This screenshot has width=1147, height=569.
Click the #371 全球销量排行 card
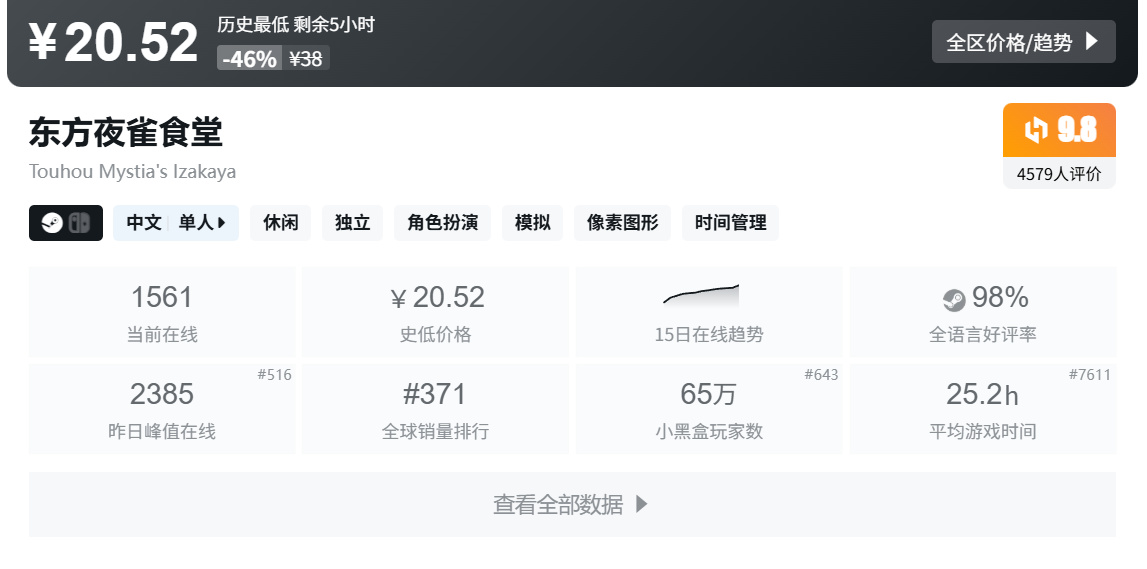pyautogui.click(x=435, y=409)
